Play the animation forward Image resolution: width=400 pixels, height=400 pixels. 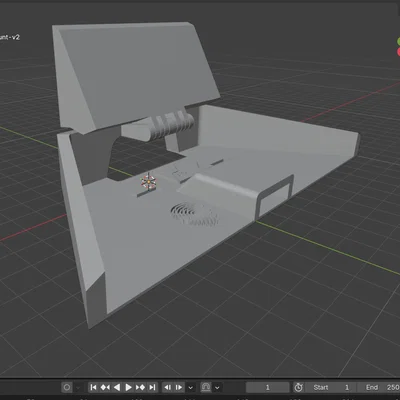point(128,387)
